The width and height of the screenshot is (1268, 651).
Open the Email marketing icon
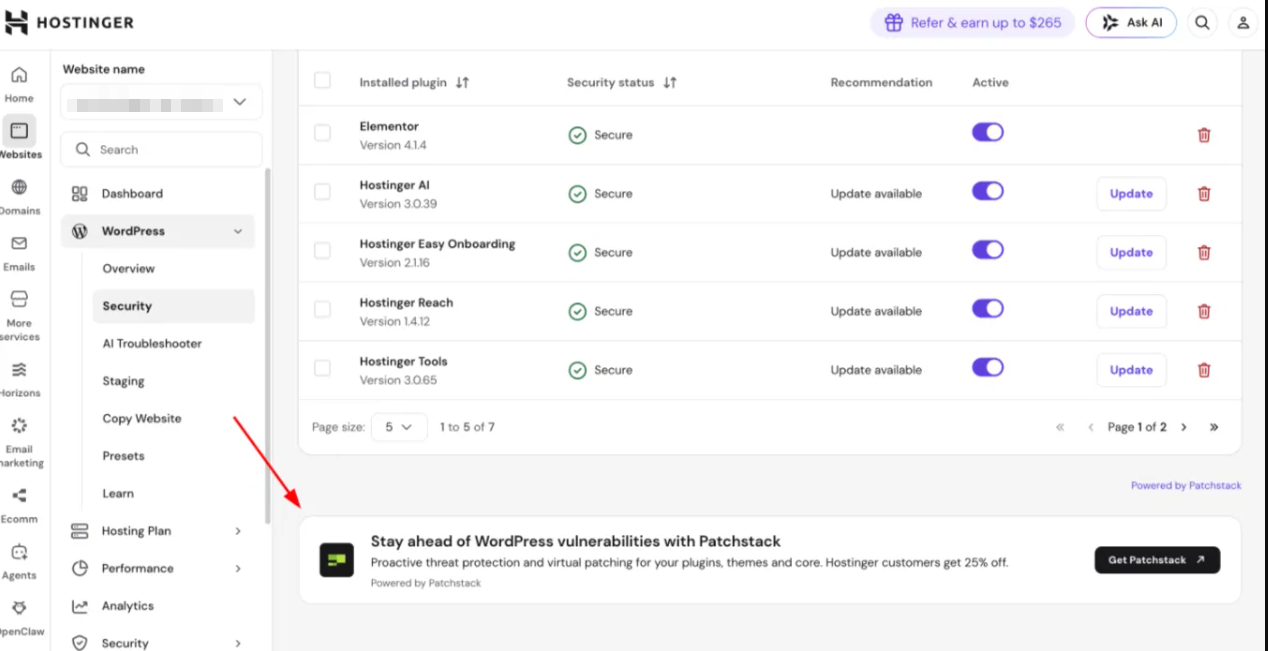(x=19, y=426)
